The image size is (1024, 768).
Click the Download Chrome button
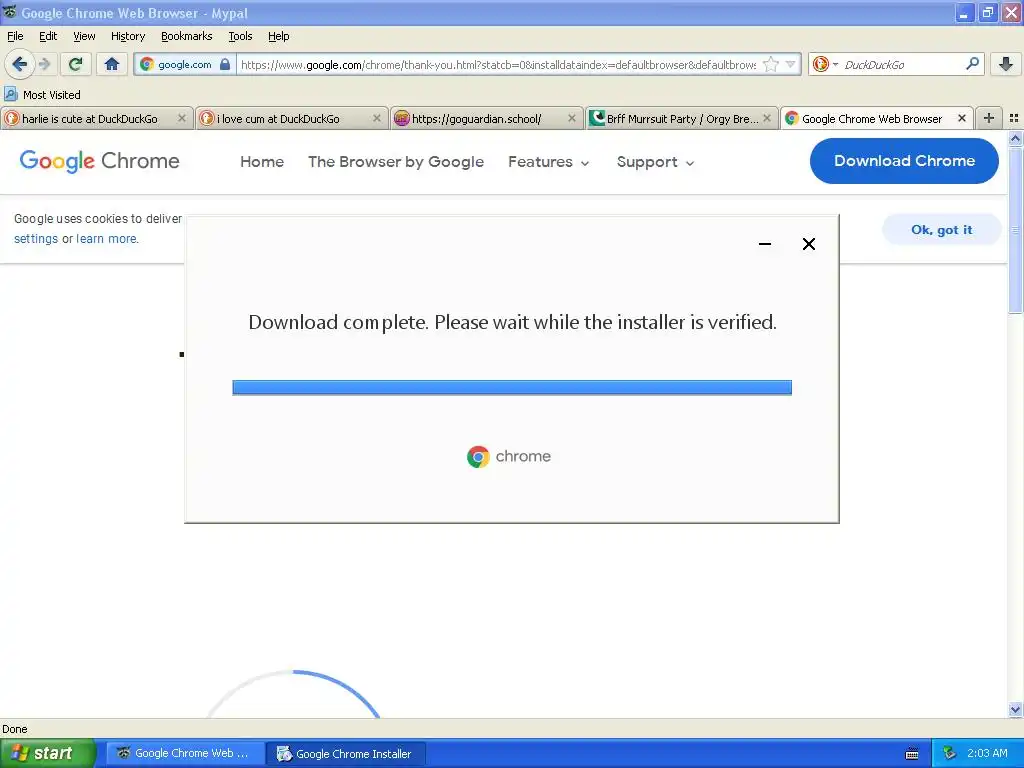pos(904,161)
